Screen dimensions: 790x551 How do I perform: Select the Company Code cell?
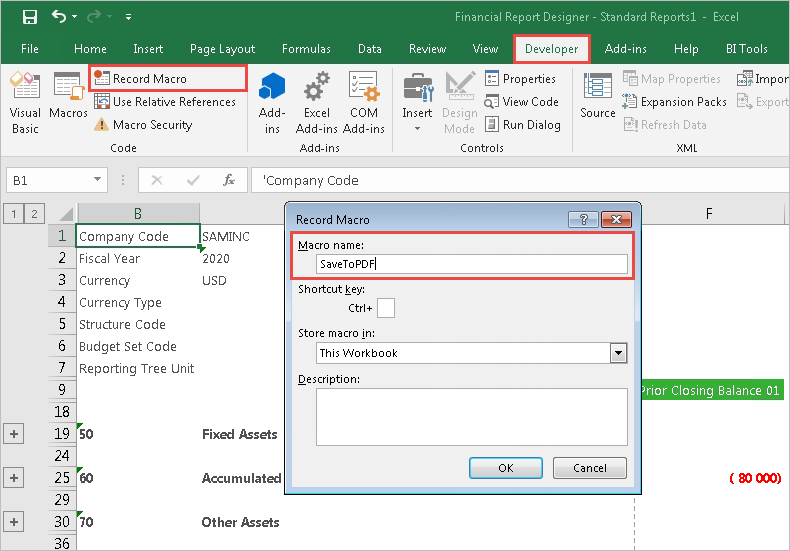click(x=138, y=236)
